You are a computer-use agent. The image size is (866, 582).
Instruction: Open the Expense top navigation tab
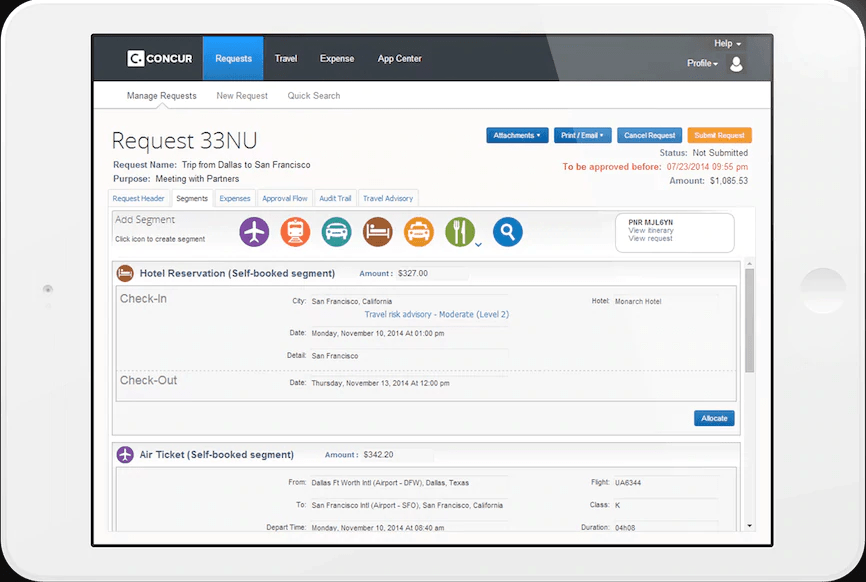tap(337, 59)
